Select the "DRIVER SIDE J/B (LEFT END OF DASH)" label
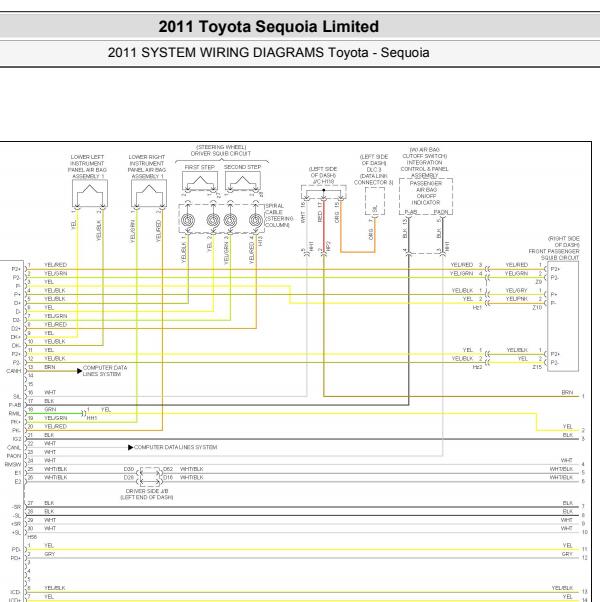The width and height of the screenshot is (600, 602). (147, 494)
